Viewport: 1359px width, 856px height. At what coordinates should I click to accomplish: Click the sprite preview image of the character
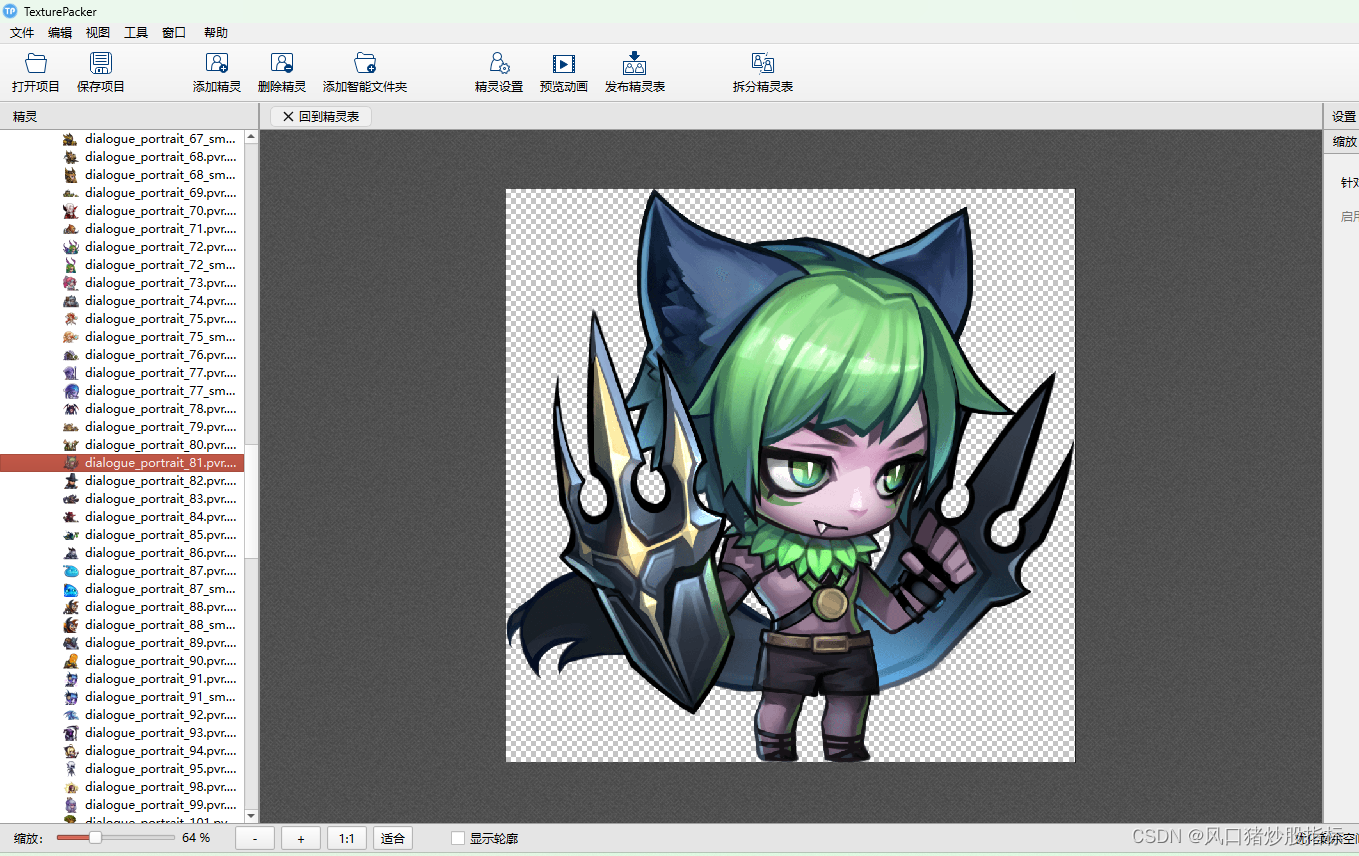(x=790, y=475)
